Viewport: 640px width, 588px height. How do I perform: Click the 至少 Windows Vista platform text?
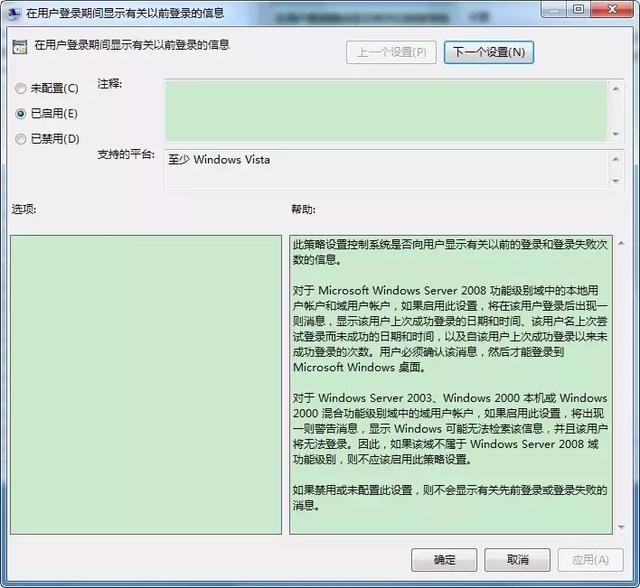point(232,160)
